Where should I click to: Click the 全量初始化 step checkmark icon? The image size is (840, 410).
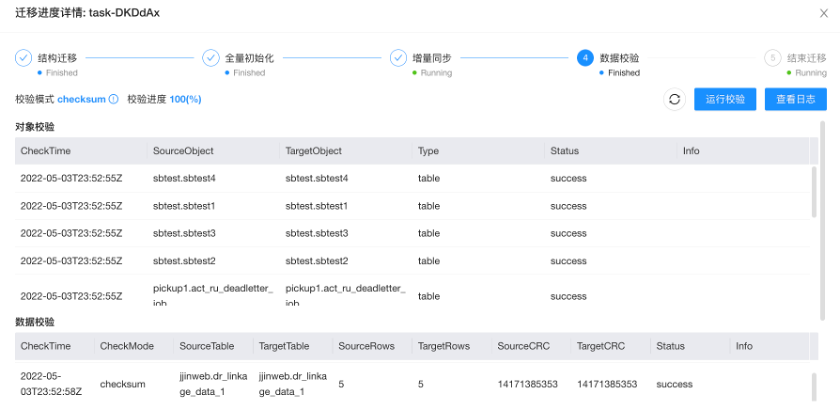pyautogui.click(x=211, y=58)
